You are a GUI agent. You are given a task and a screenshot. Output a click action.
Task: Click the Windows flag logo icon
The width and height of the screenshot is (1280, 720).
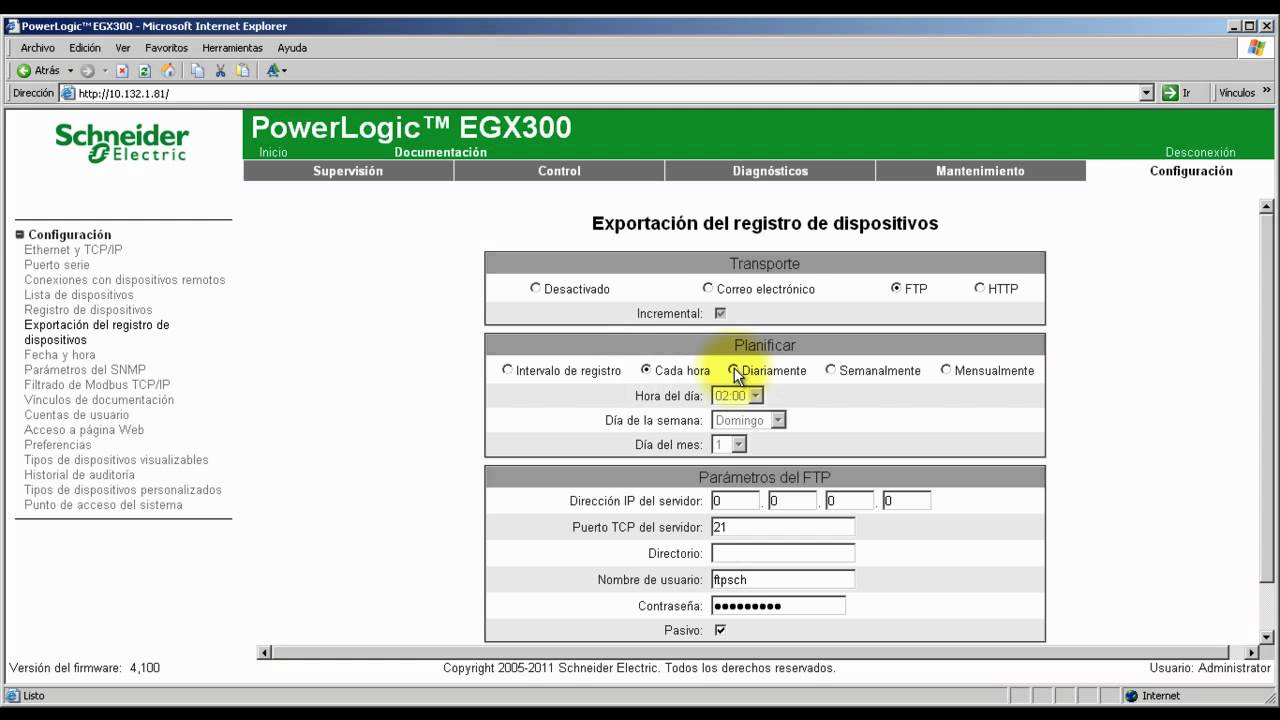point(1256,48)
